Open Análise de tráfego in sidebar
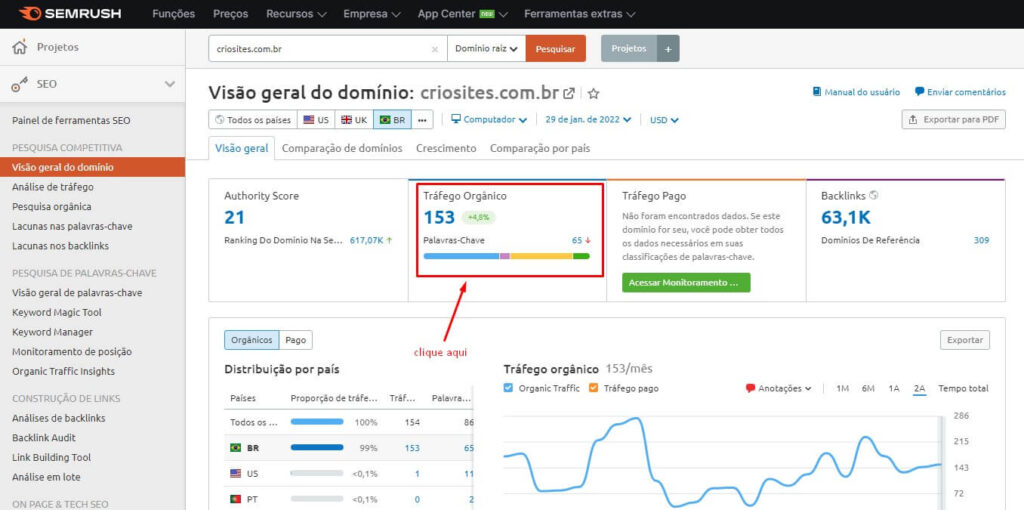The height and width of the screenshot is (510, 1024). coord(53,187)
